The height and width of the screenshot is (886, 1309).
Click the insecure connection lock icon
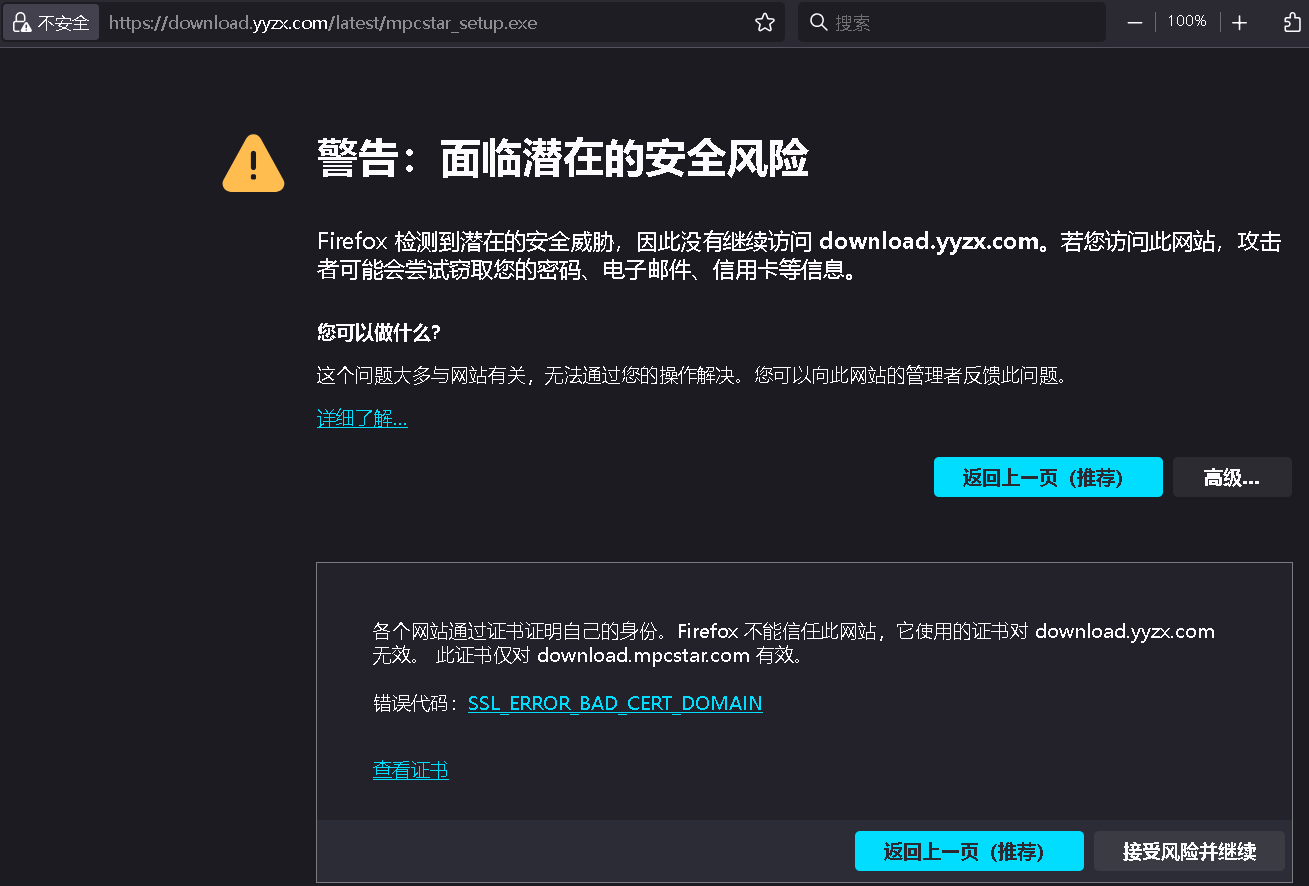[x=21, y=22]
